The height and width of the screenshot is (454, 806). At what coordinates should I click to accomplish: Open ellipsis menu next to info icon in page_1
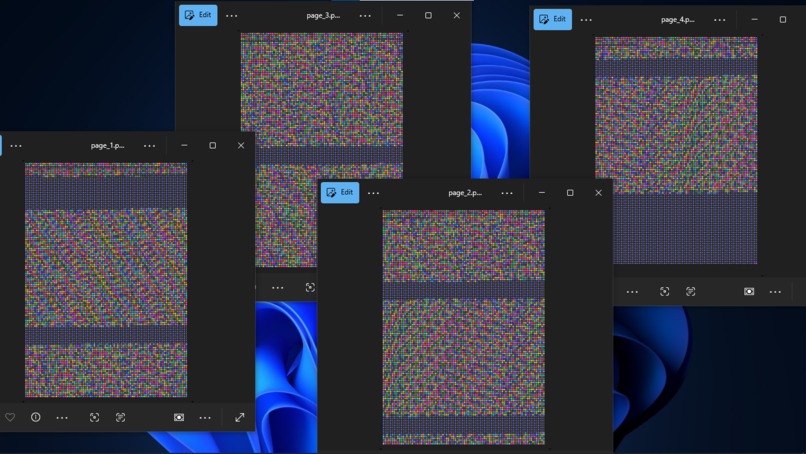62,417
